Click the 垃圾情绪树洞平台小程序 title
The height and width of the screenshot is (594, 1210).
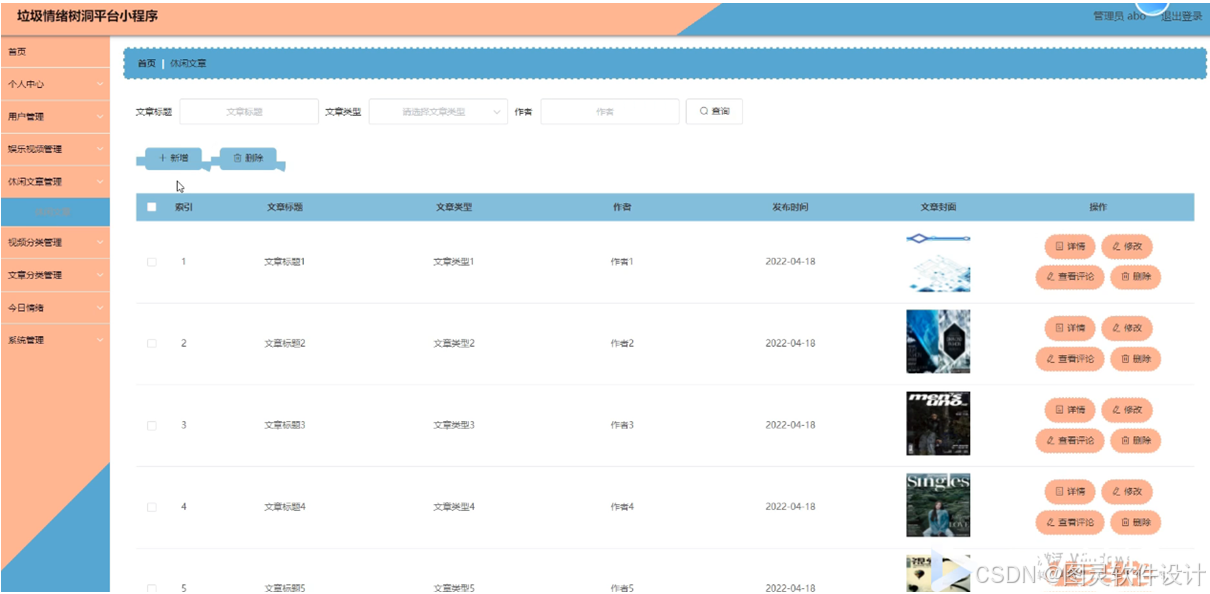click(87, 16)
